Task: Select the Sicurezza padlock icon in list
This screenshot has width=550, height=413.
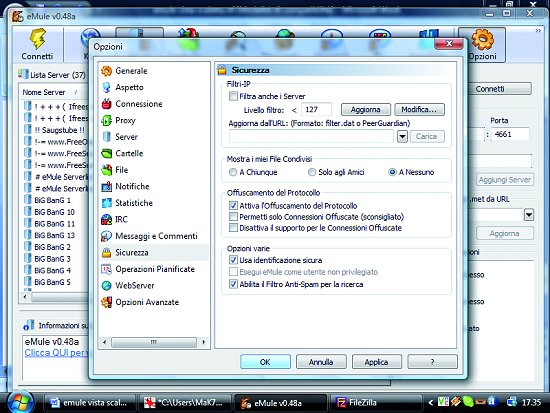Action: coord(106,253)
